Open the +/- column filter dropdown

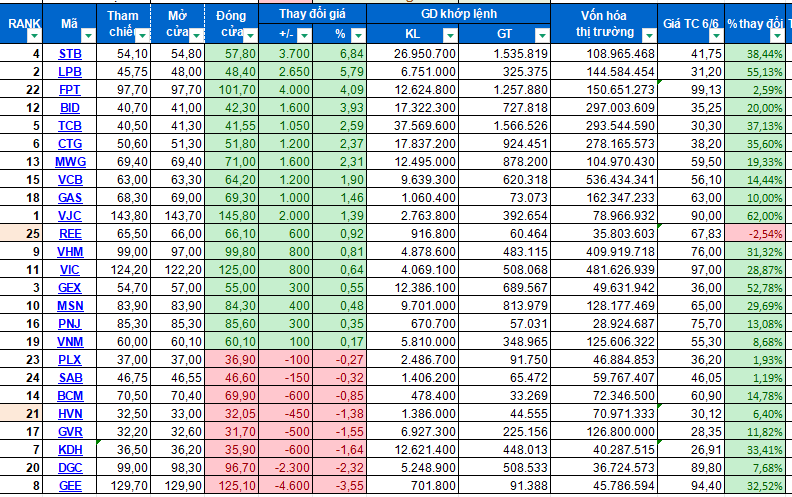click(x=304, y=35)
